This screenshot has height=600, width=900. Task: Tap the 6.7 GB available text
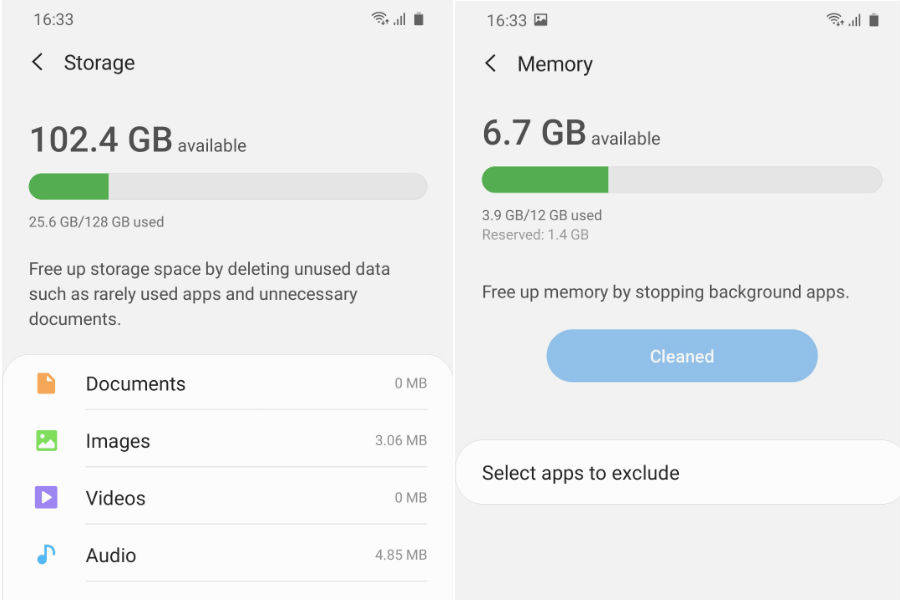pos(571,133)
